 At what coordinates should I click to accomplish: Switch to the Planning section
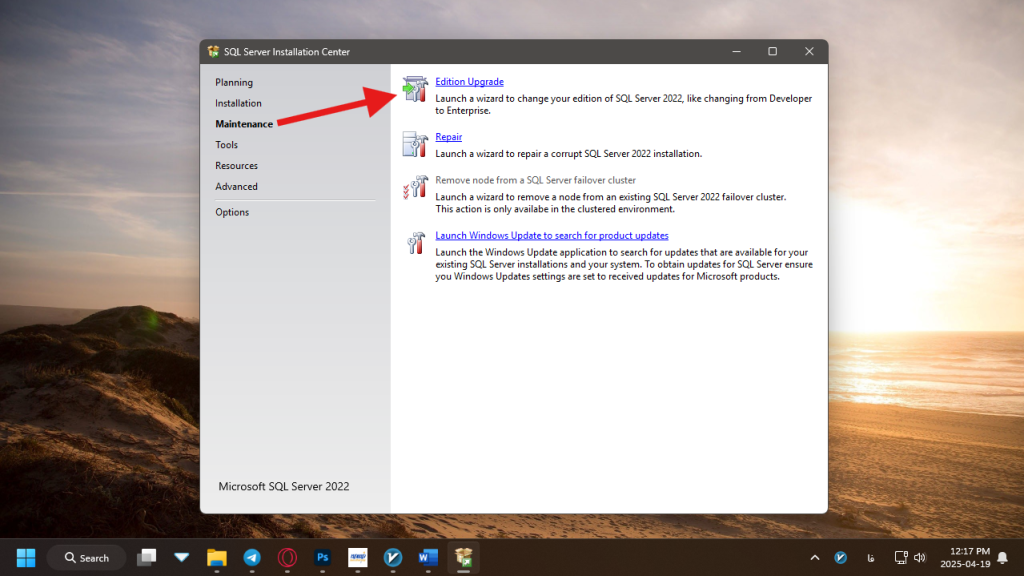click(x=234, y=82)
